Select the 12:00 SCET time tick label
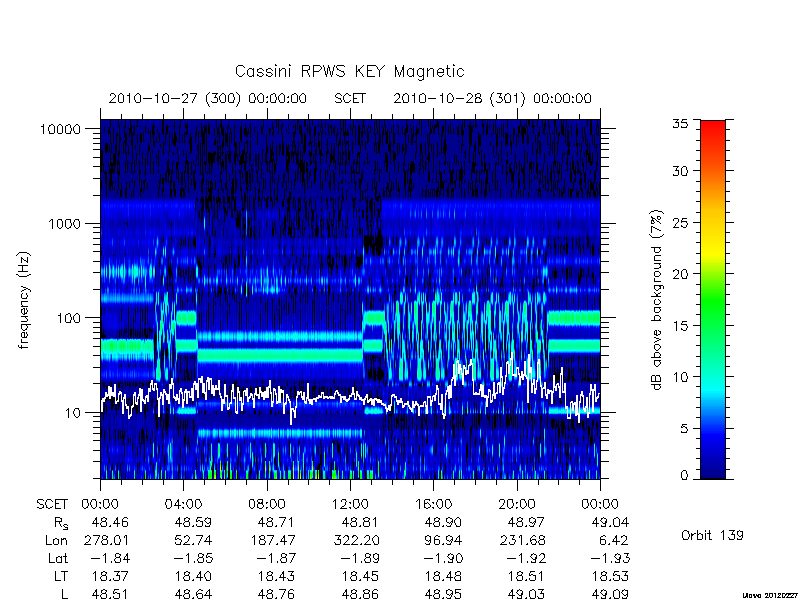The width and height of the screenshot is (800, 600). 350,504
